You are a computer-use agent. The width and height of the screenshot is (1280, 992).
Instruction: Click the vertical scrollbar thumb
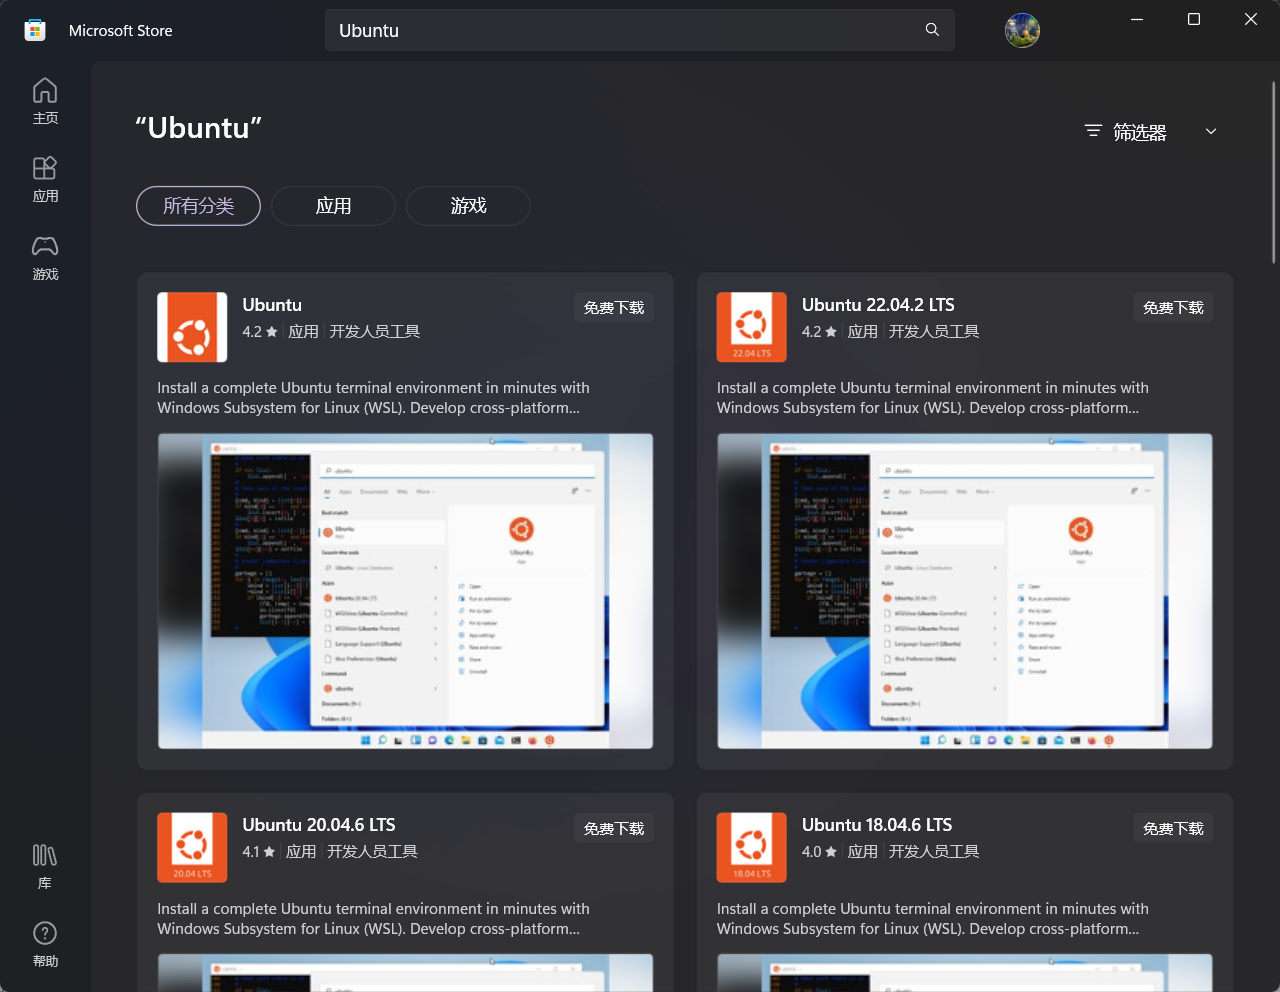click(1273, 172)
